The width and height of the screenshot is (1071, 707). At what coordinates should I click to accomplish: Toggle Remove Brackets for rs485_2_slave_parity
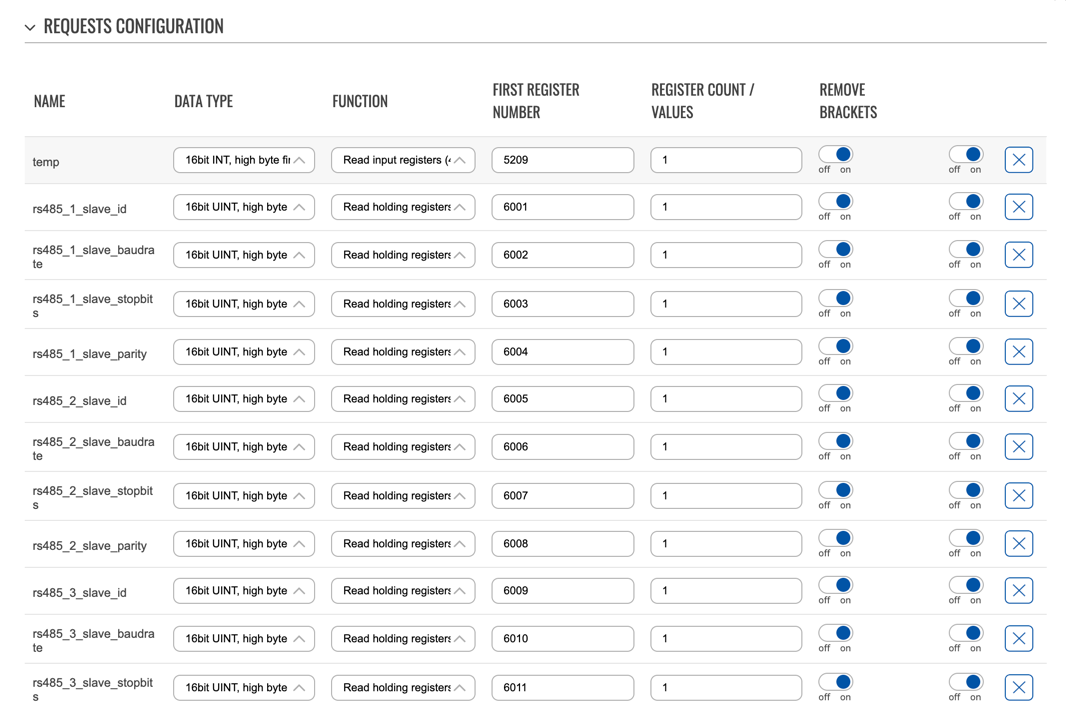point(835,538)
